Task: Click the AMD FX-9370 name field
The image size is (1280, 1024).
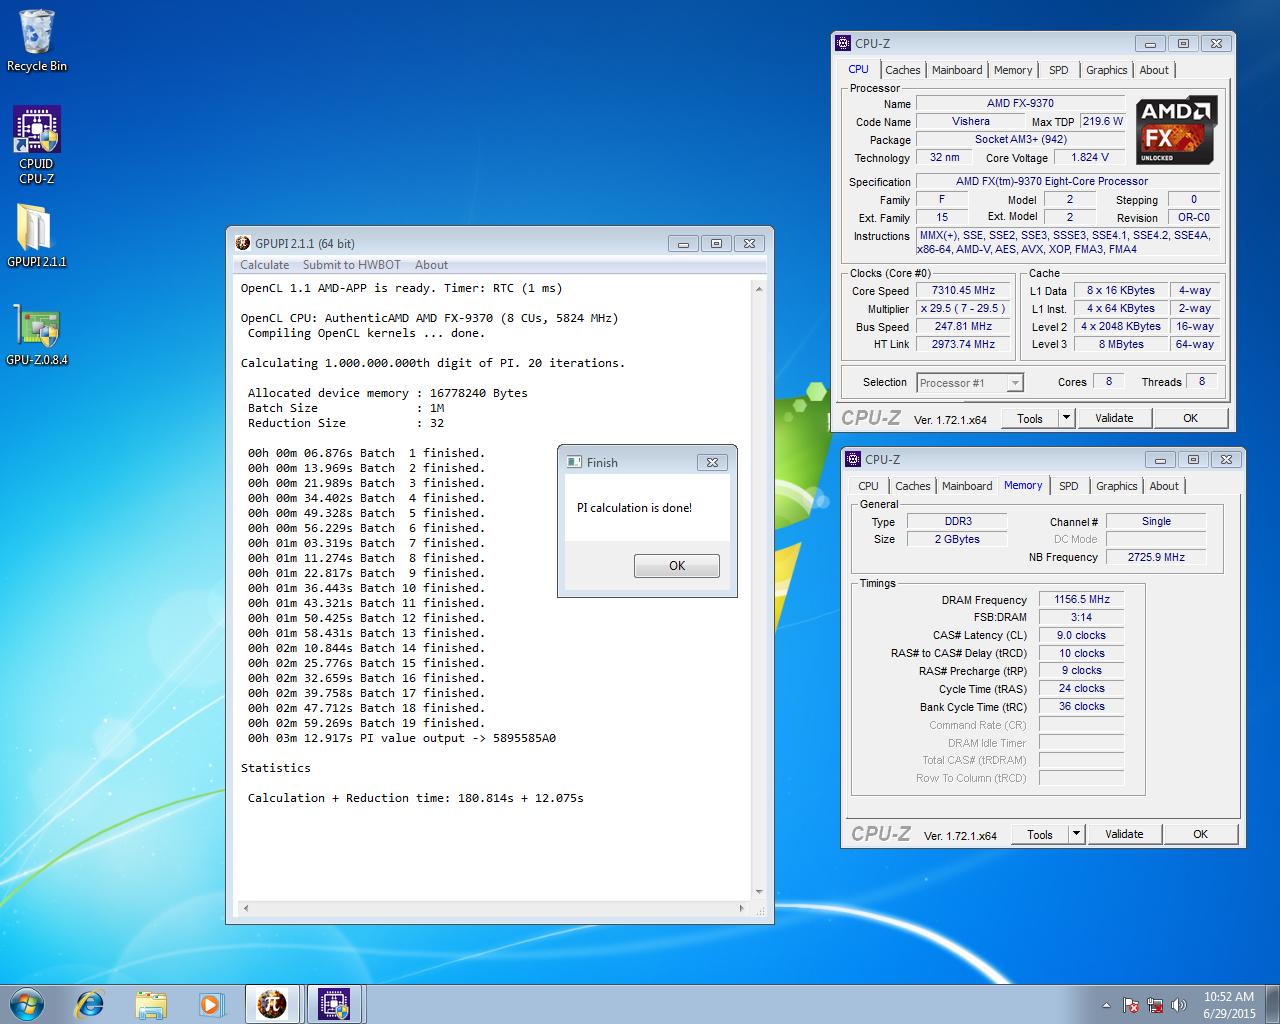Action: click(1020, 103)
